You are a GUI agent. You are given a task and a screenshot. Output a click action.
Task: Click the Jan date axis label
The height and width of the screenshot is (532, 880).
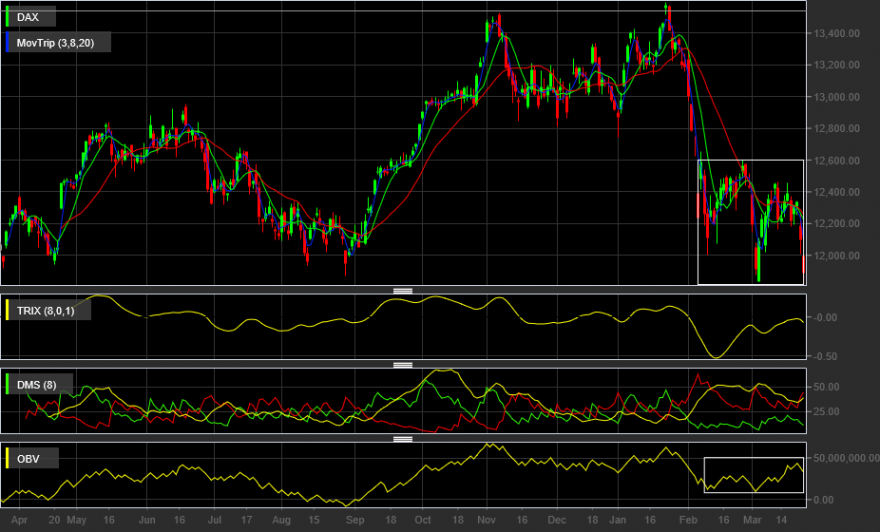[618, 520]
